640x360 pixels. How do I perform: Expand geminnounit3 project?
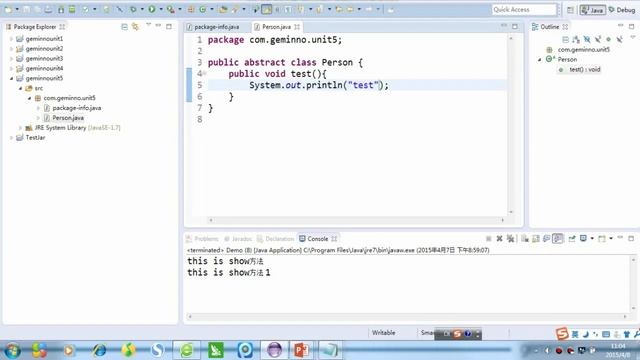point(11,58)
